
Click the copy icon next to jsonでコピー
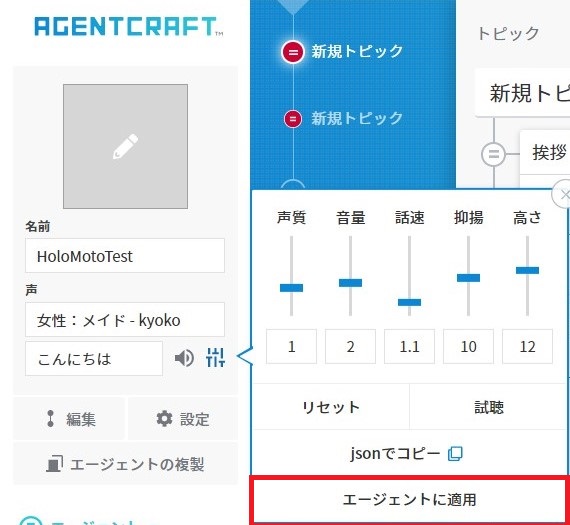(x=455, y=453)
